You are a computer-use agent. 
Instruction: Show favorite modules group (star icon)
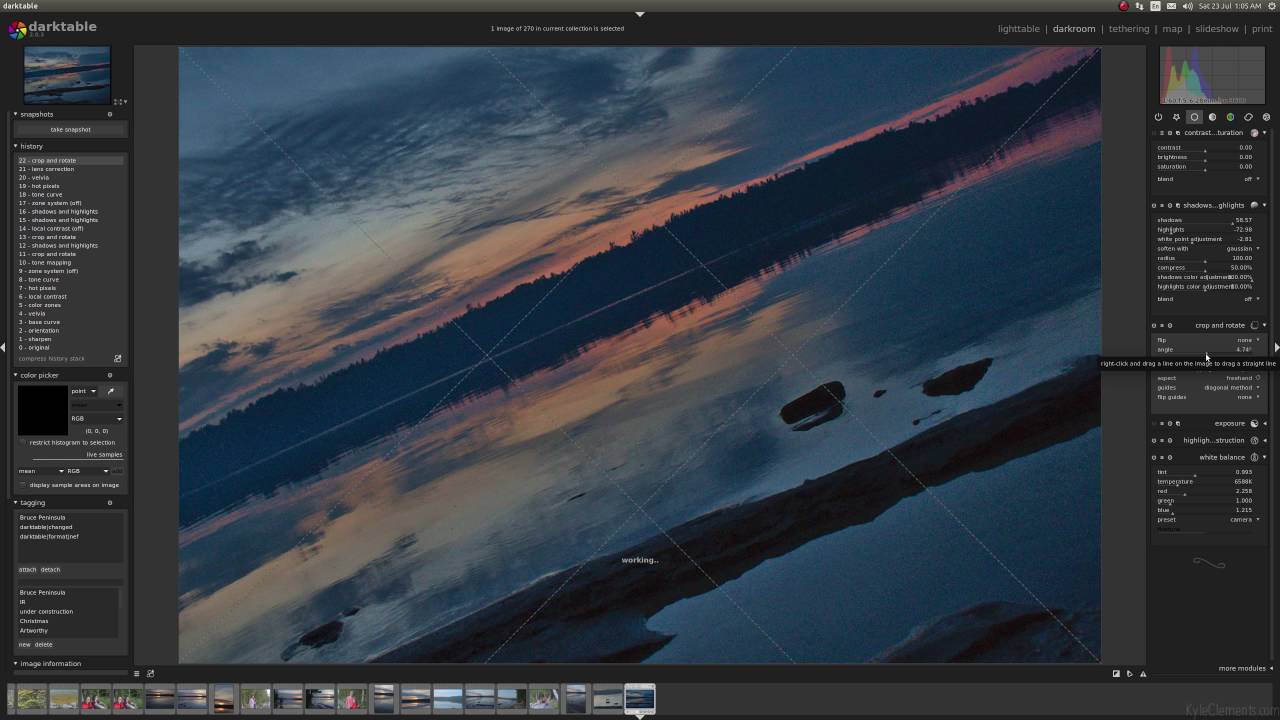pyautogui.click(x=1176, y=117)
